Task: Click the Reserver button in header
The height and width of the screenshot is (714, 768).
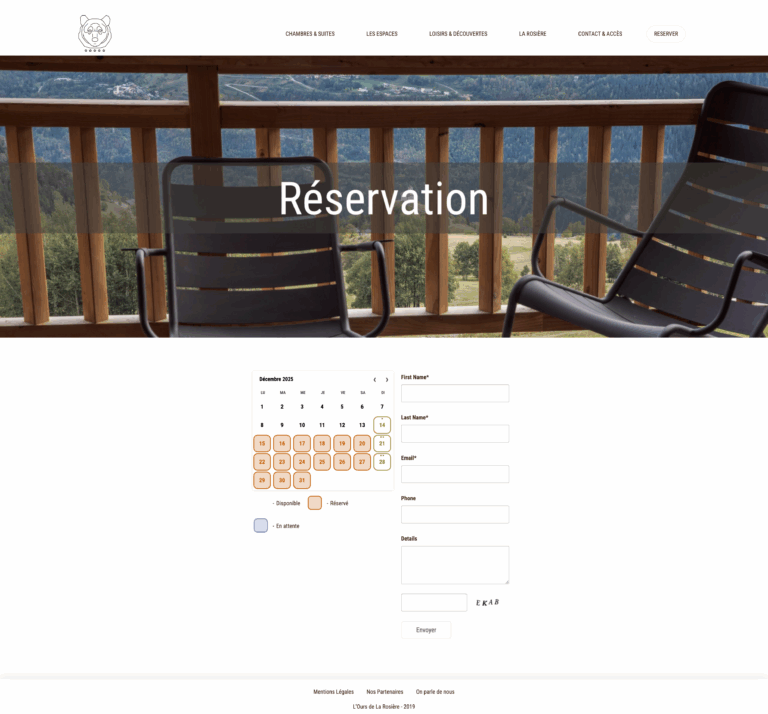Action: click(666, 34)
